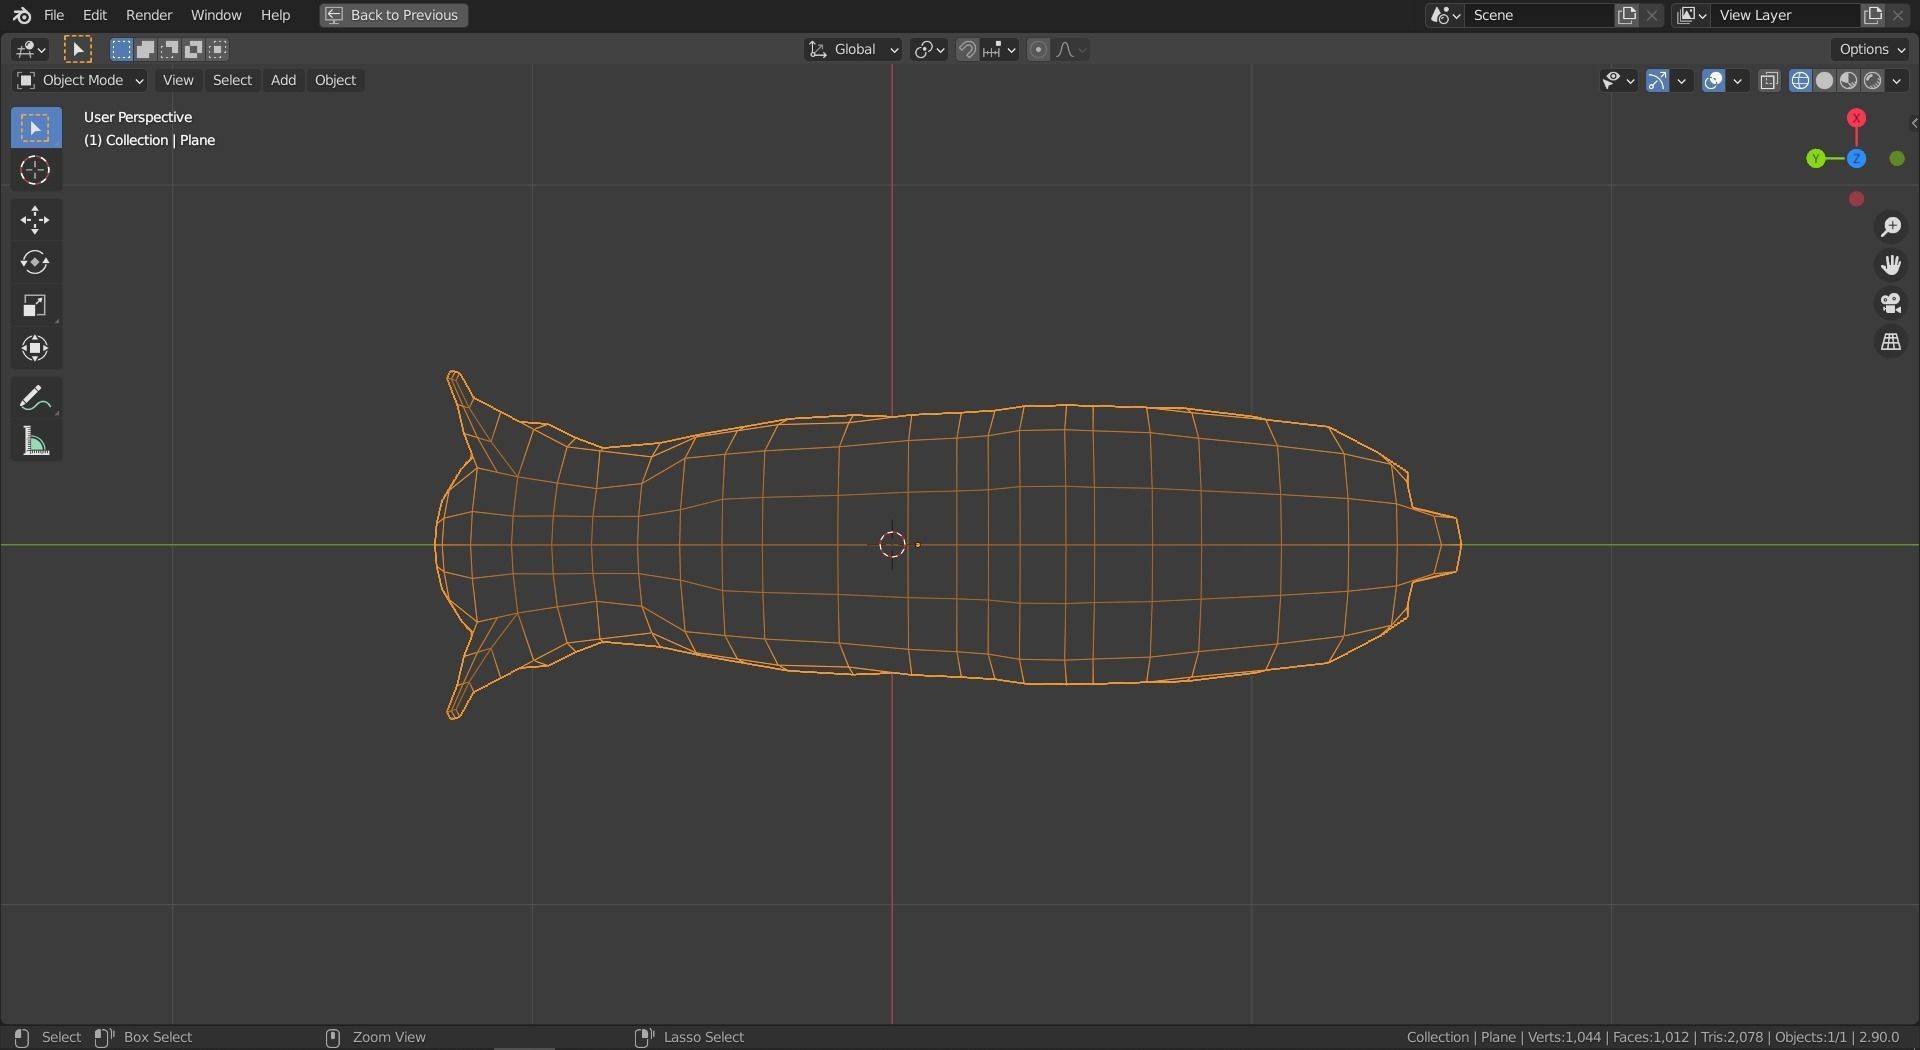This screenshot has height=1050, width=1920.
Task: Click the Zoom magnifier viewport control
Action: 1891,228
